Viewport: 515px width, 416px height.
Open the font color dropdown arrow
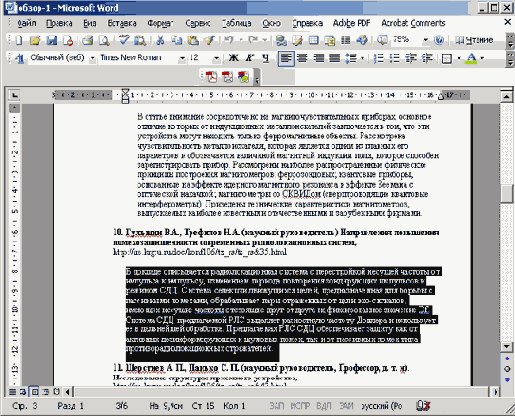pyautogui.click(x=482, y=58)
